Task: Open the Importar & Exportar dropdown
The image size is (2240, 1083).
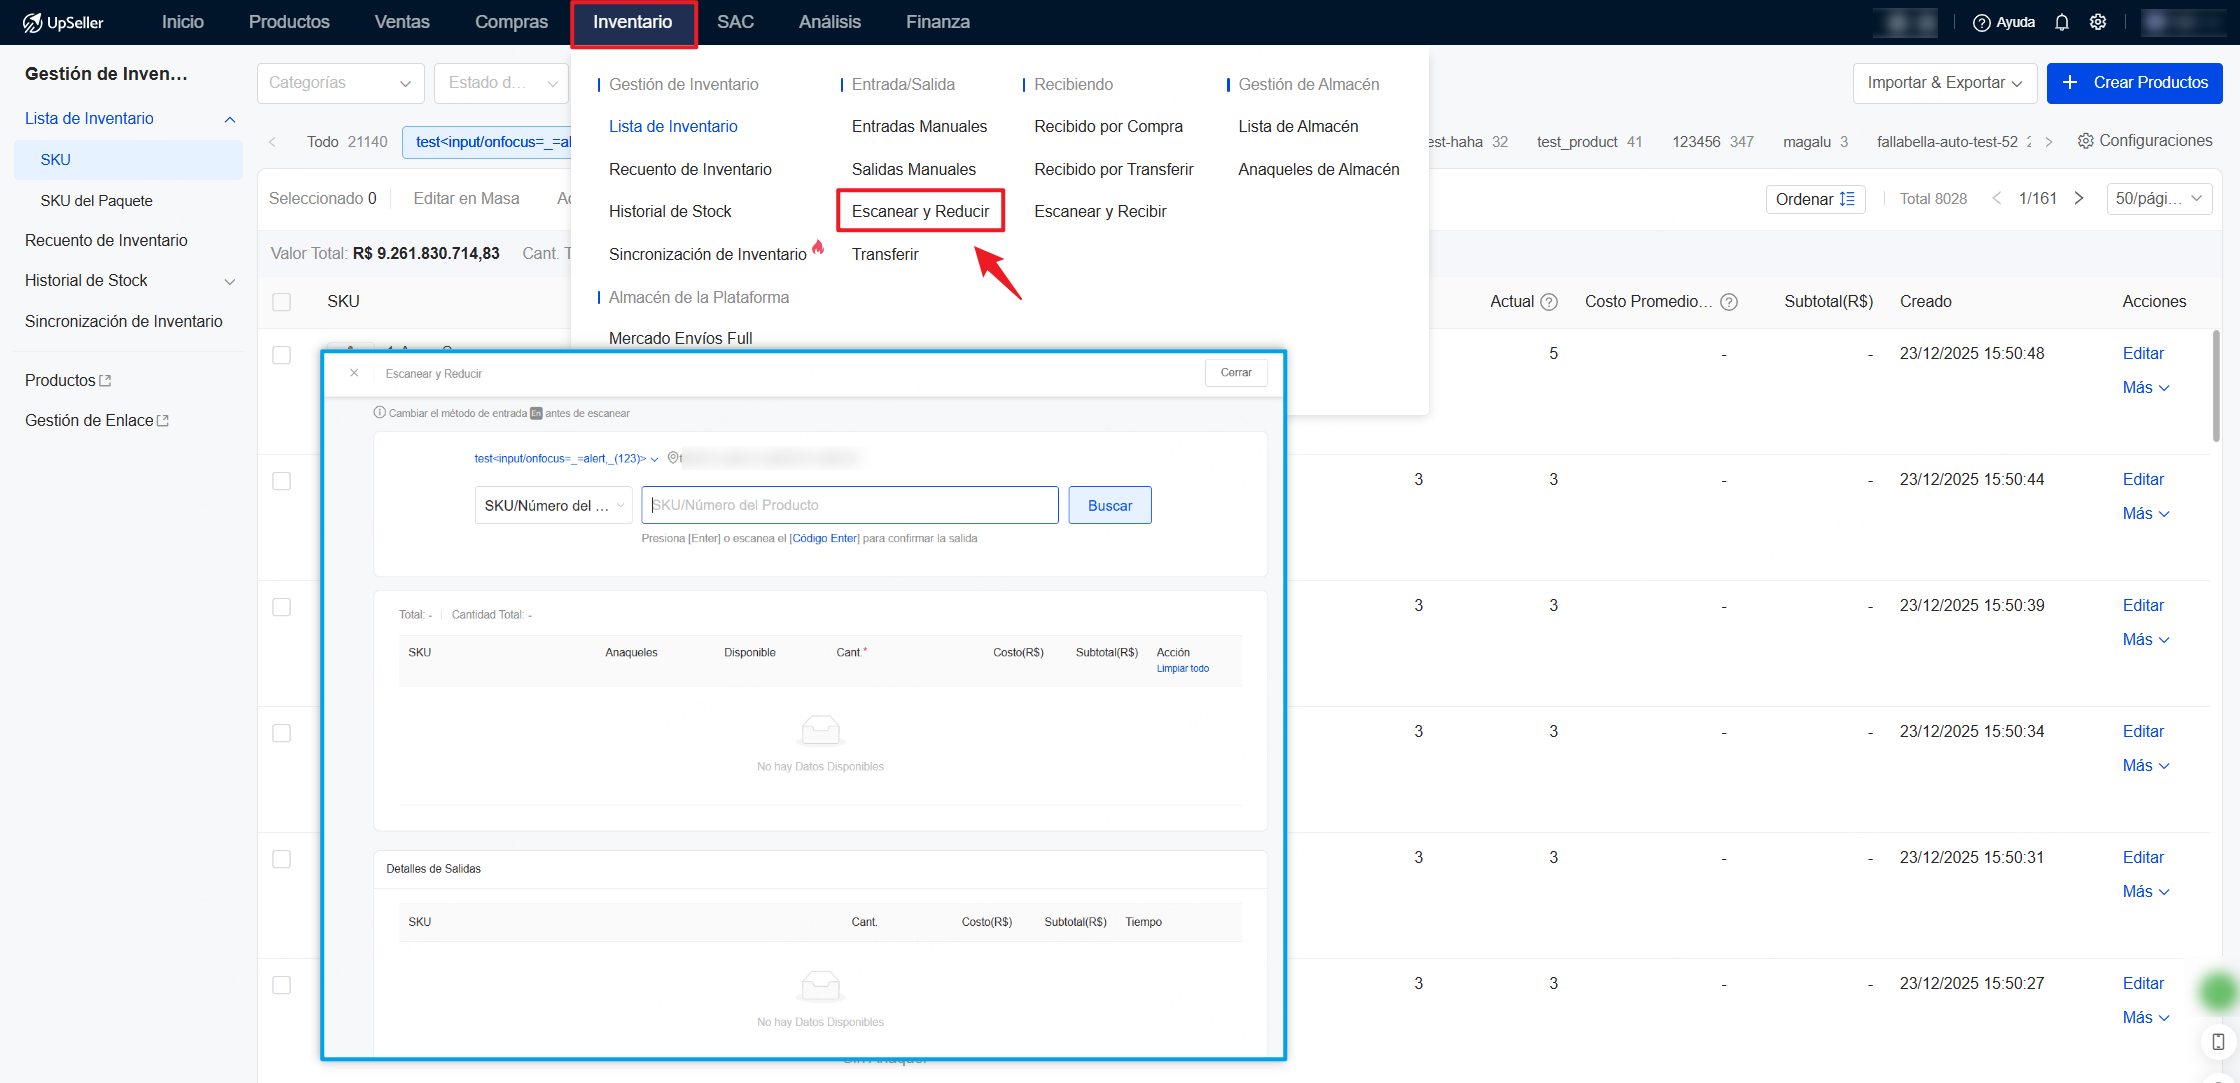Action: click(x=1943, y=83)
